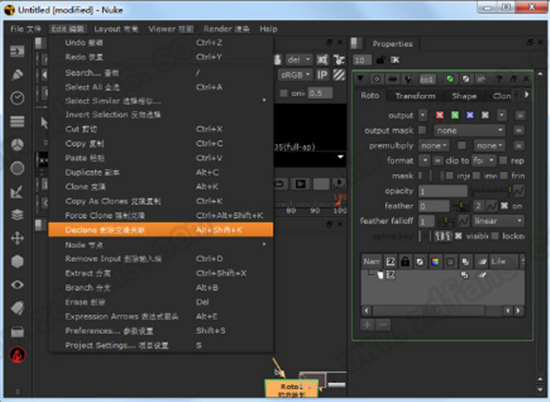
Task: Toggle the green output channel
Action: click(455, 115)
